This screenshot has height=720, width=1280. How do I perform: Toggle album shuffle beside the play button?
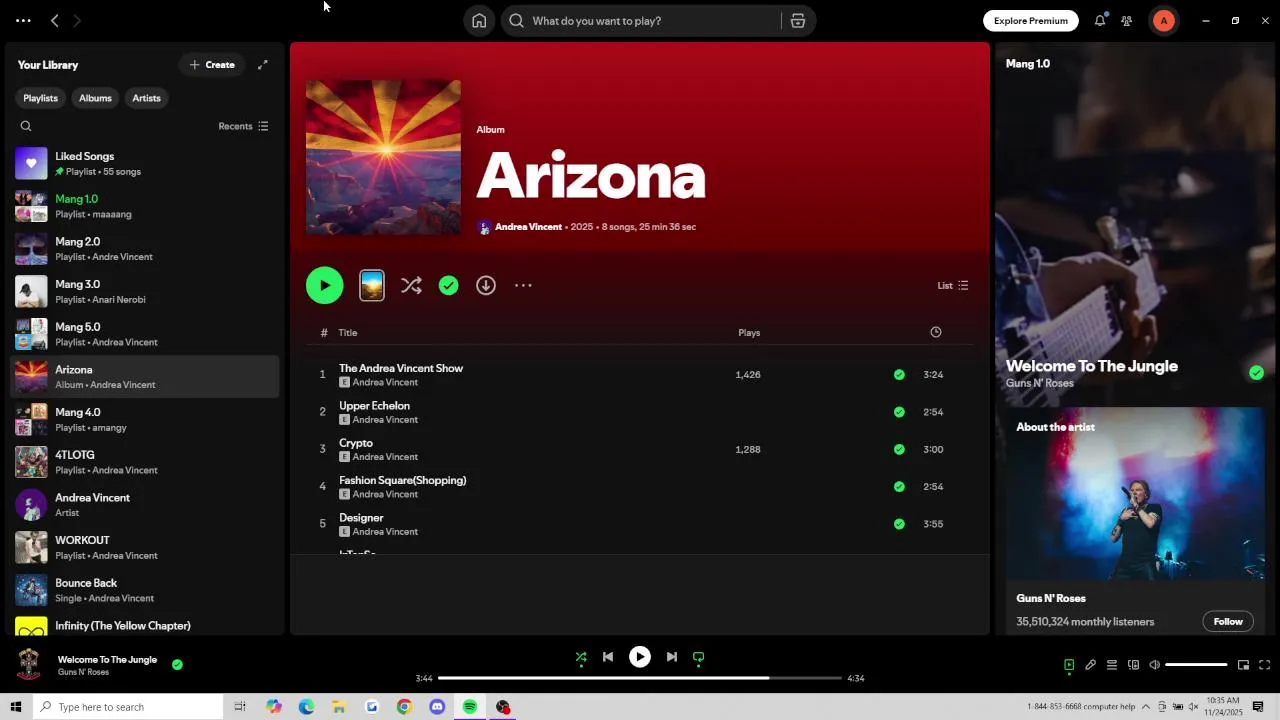point(411,286)
